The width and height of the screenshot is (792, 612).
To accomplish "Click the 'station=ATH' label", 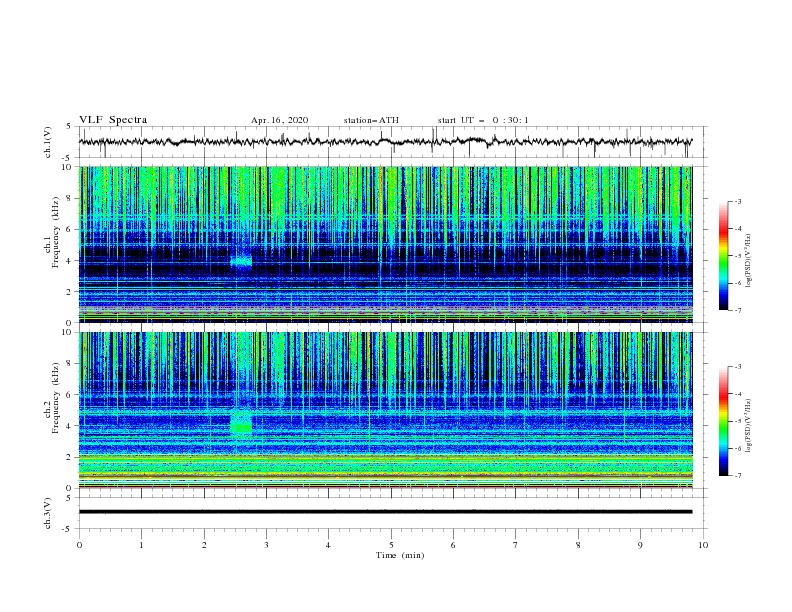I will click(371, 120).
